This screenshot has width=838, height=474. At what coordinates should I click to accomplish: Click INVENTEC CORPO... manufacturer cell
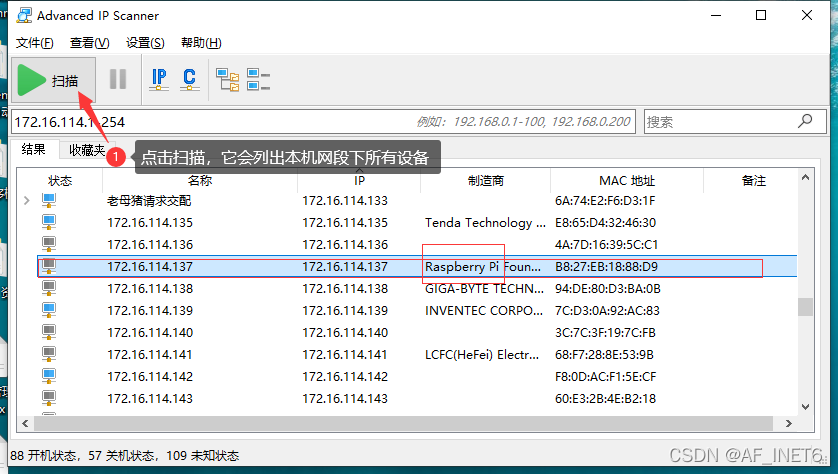[x=484, y=310]
